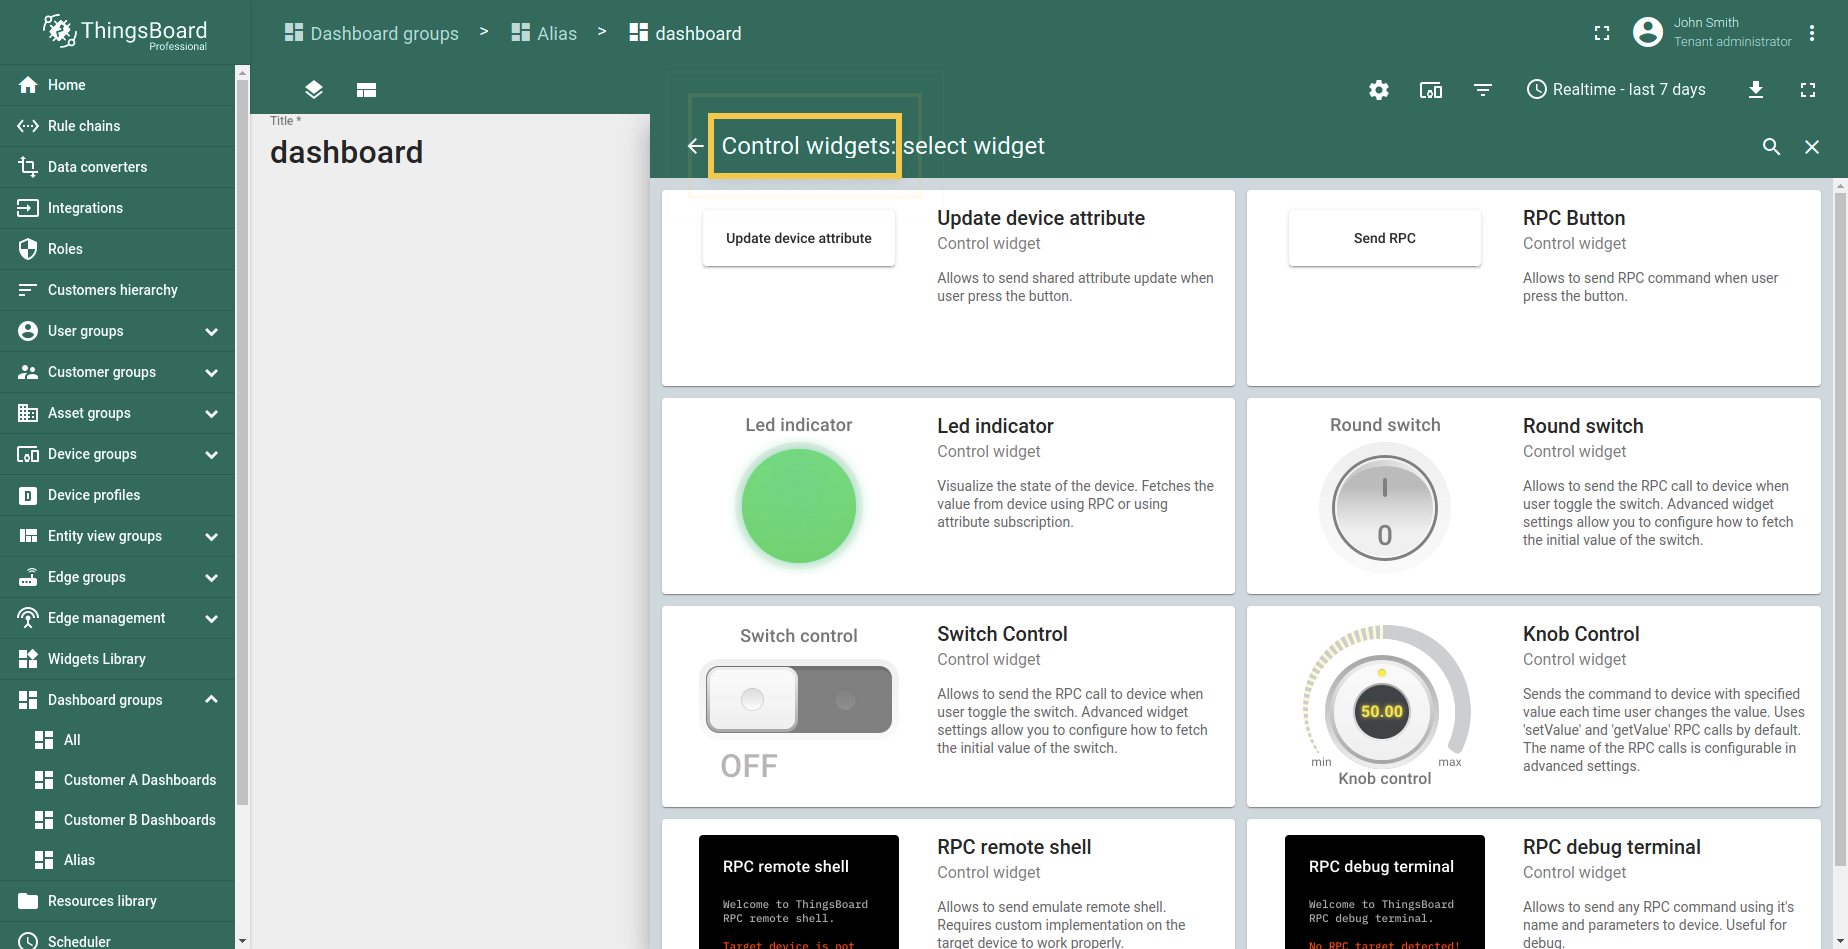Expand Edge management chevron
The height and width of the screenshot is (949, 1848).
coord(211,618)
